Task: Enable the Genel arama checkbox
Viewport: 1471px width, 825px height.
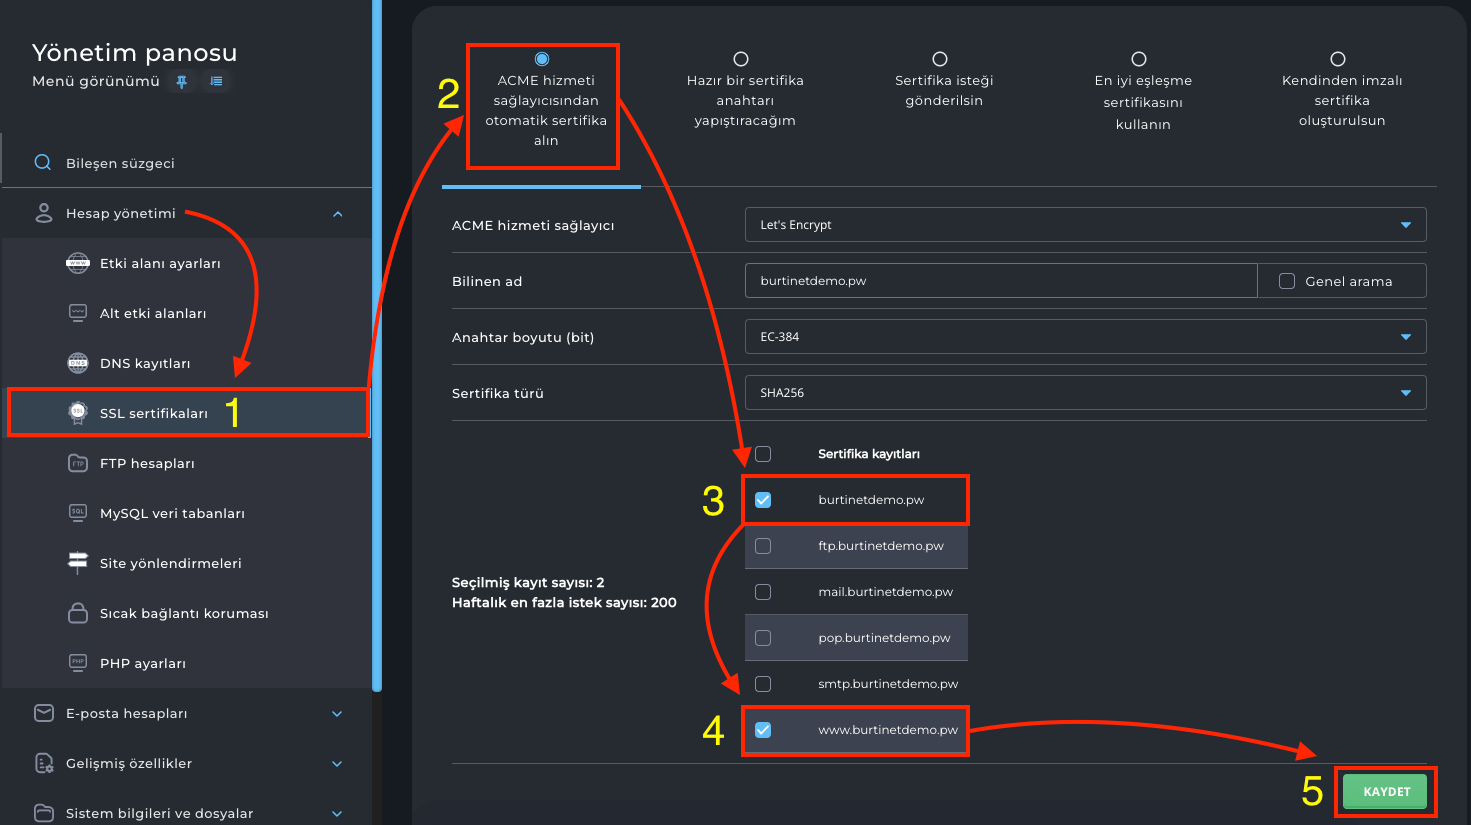Action: click(1287, 281)
